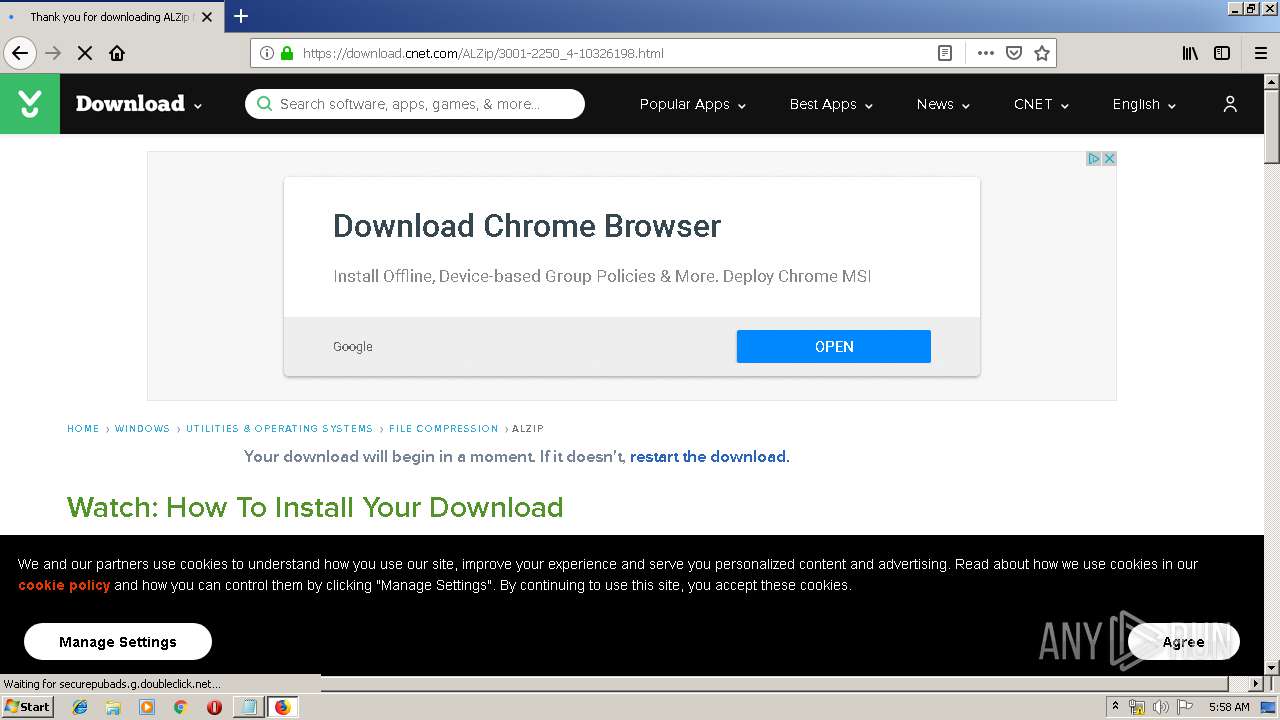This screenshot has height=720, width=1280.
Task: Open the user account profile icon
Action: 1230,104
